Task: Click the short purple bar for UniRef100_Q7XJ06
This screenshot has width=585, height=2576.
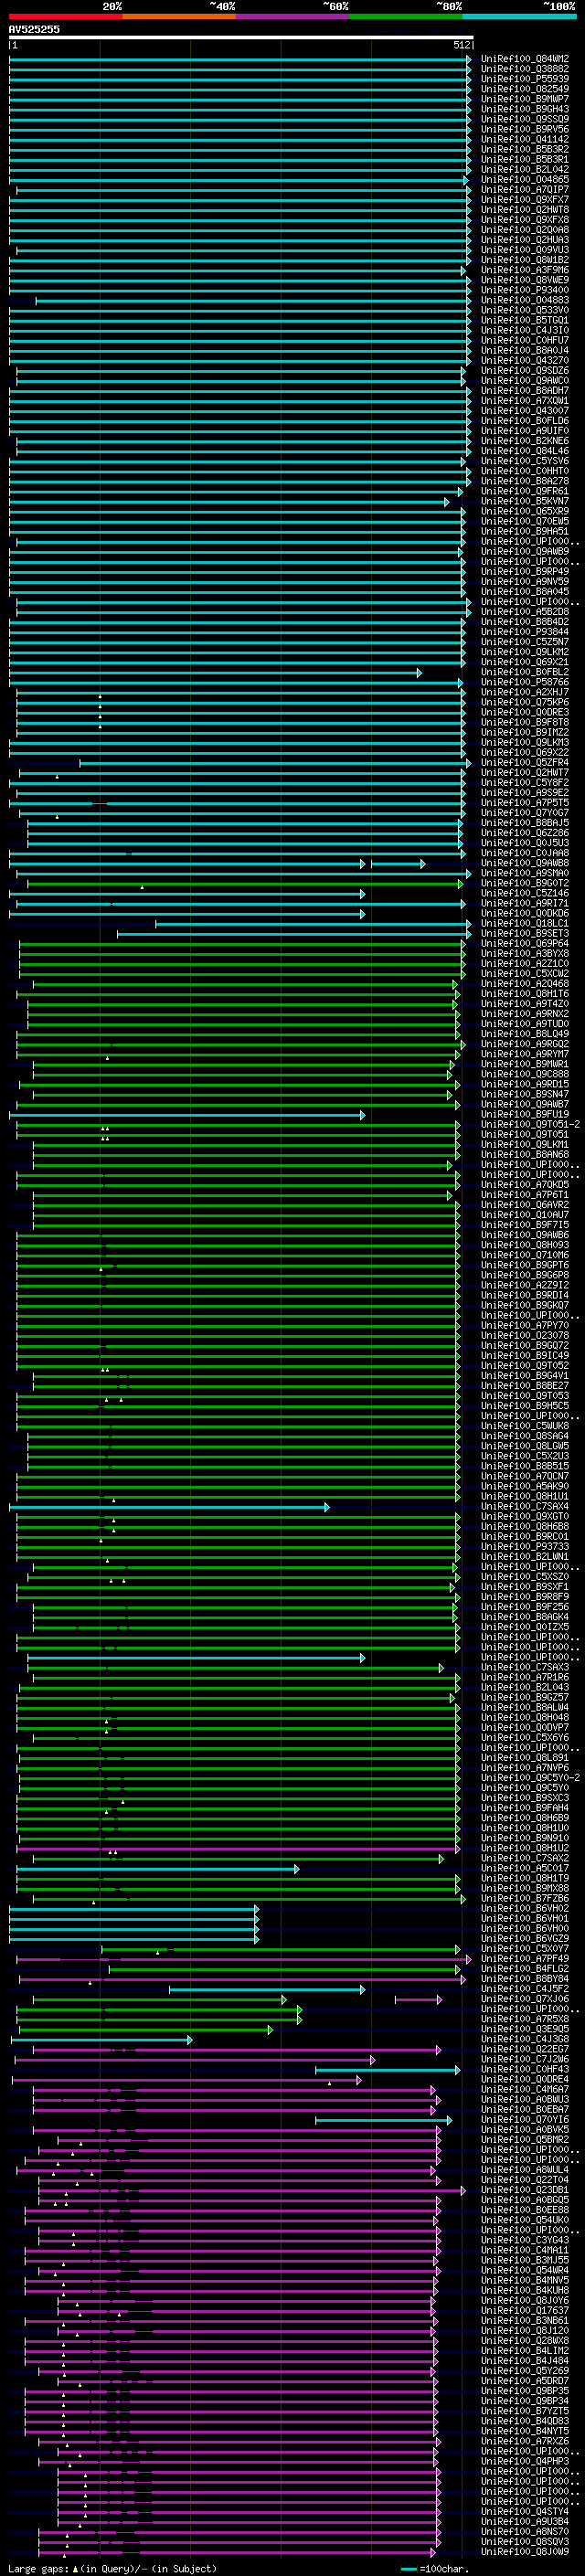Action: pyautogui.click(x=418, y=2000)
